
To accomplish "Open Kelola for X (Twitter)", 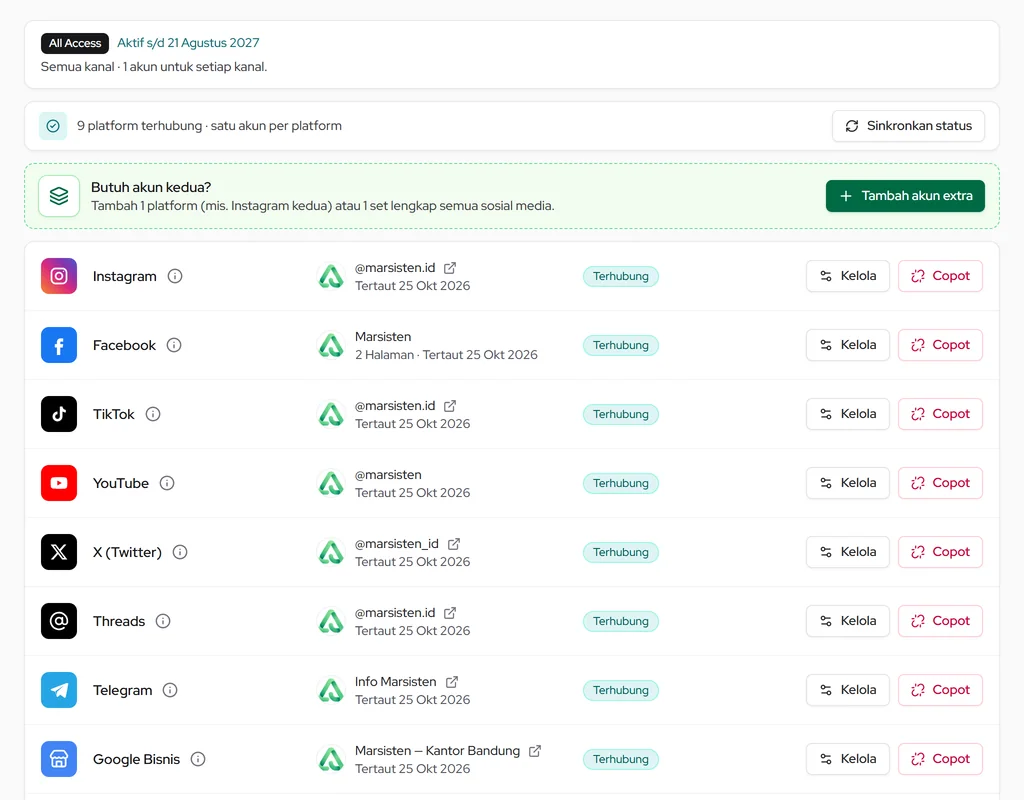I will (848, 552).
